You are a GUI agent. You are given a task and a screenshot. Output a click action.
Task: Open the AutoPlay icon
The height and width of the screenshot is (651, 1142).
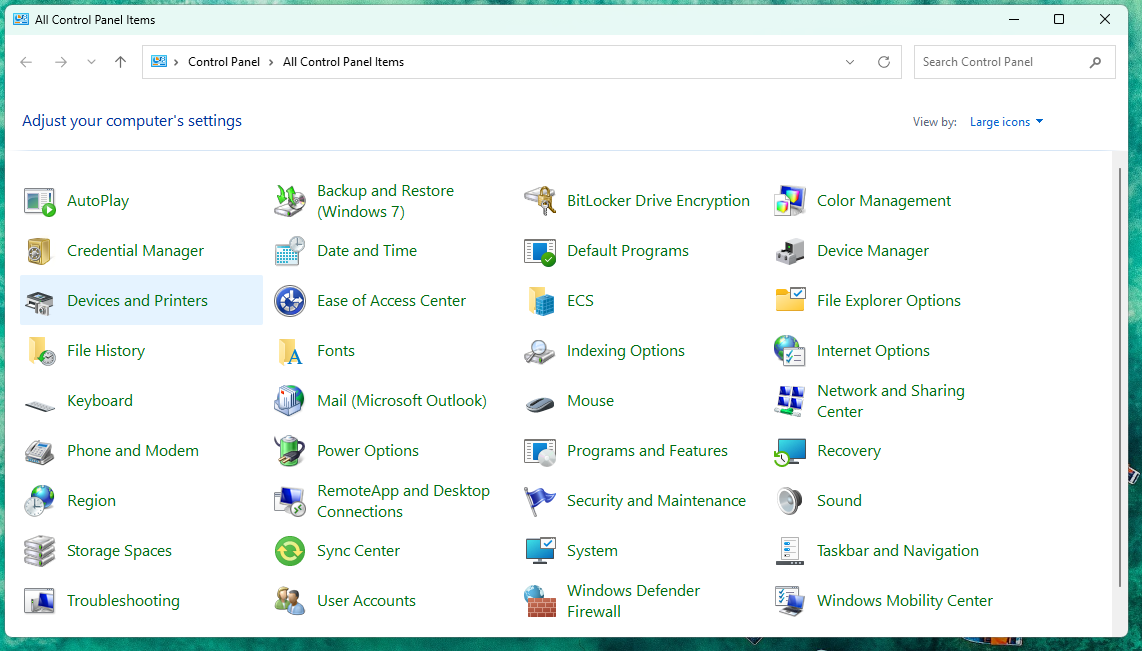pyautogui.click(x=39, y=202)
